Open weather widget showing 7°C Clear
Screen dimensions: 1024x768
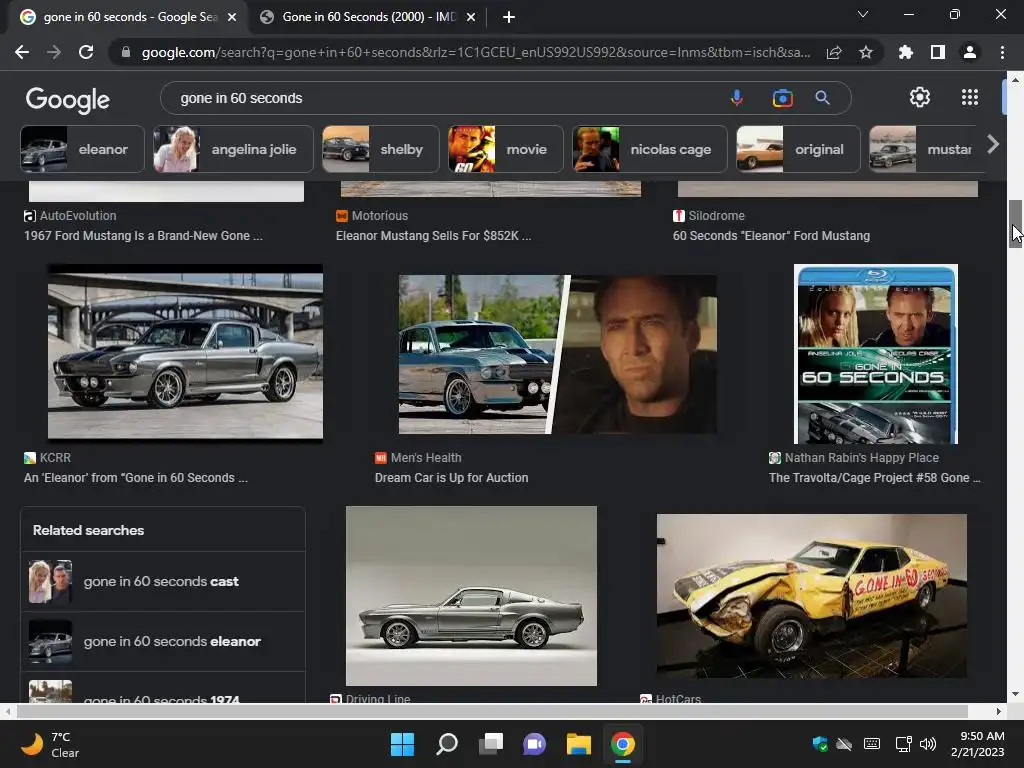pos(50,744)
